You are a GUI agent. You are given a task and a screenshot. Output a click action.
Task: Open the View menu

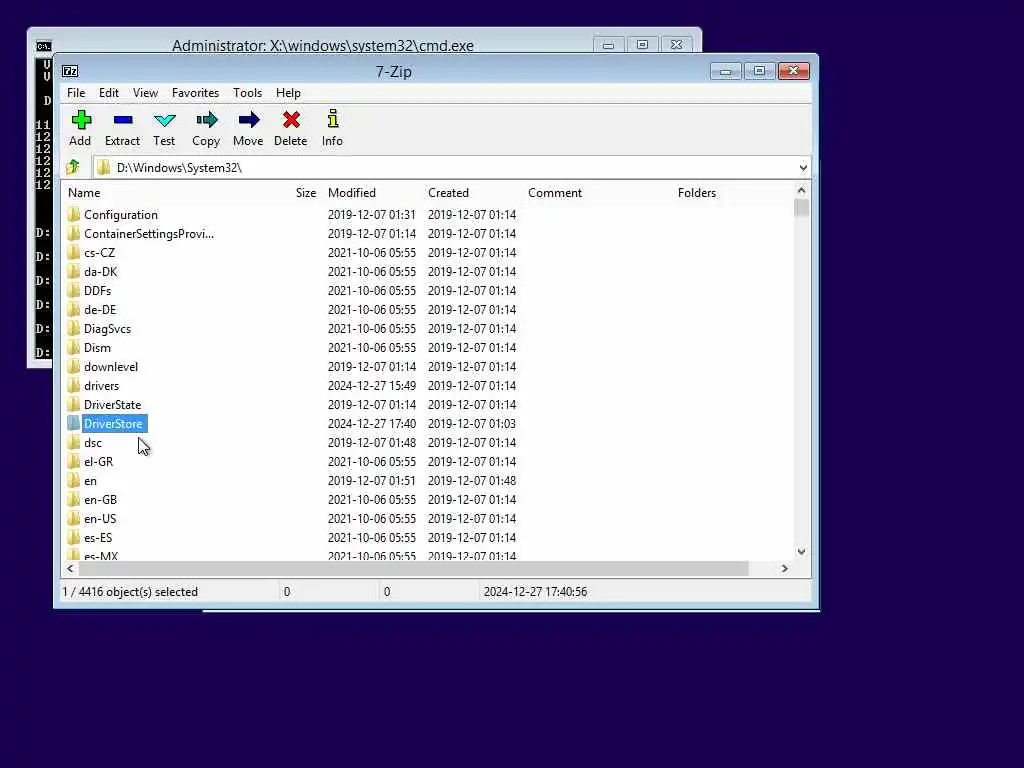coord(145,93)
